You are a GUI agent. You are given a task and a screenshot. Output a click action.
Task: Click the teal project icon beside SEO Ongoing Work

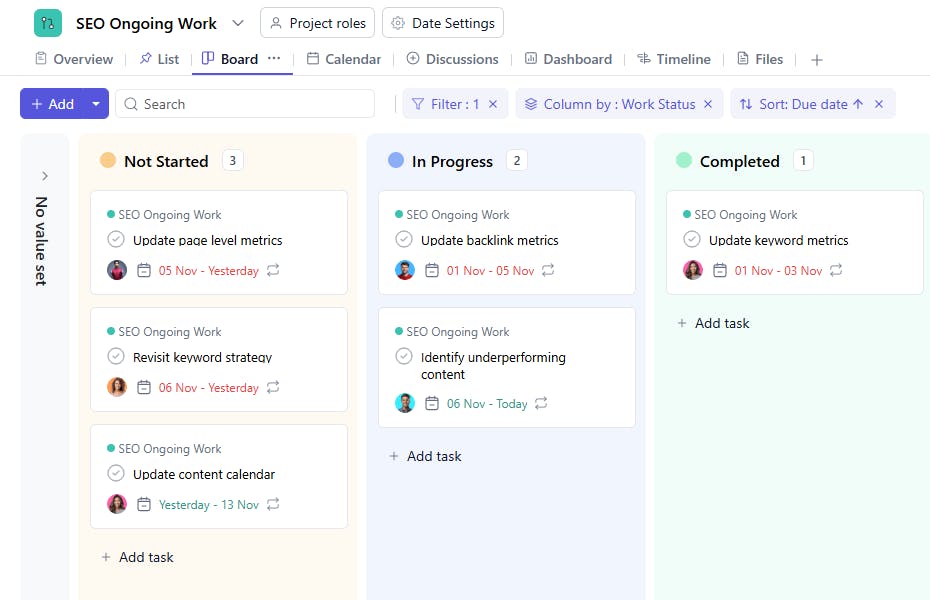[x=47, y=22]
